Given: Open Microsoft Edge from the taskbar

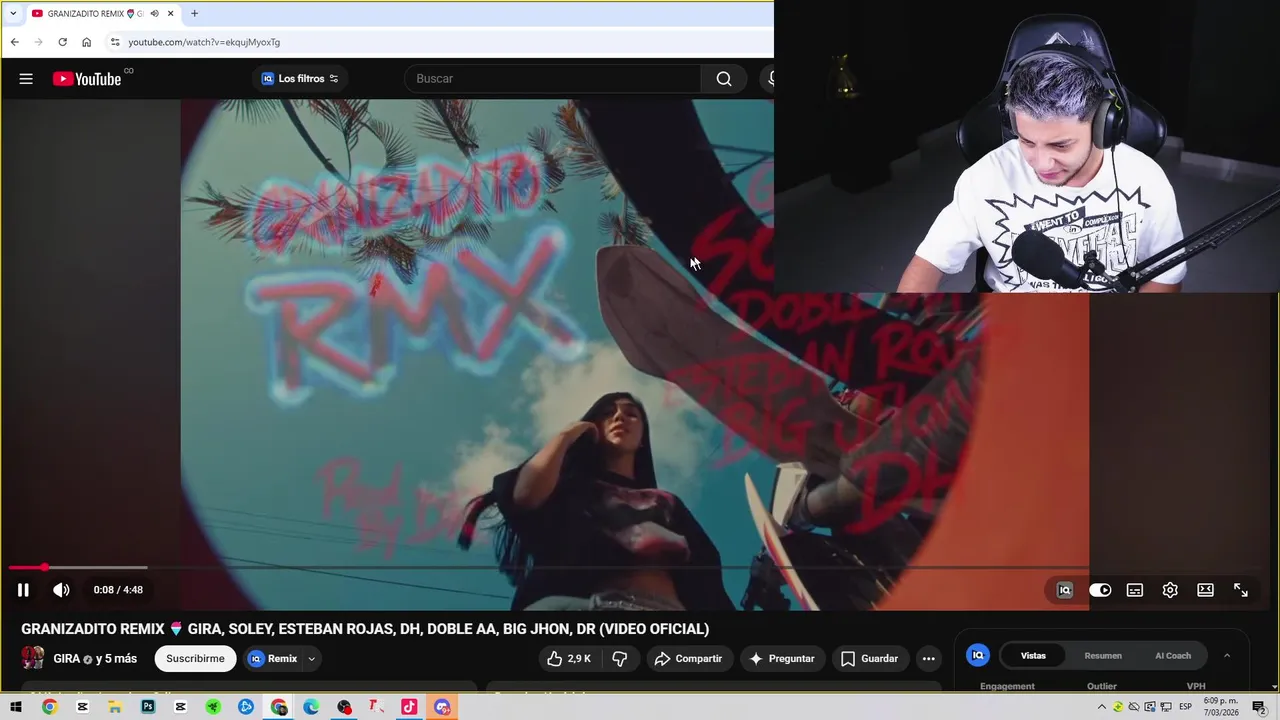Looking at the screenshot, I should (311, 707).
